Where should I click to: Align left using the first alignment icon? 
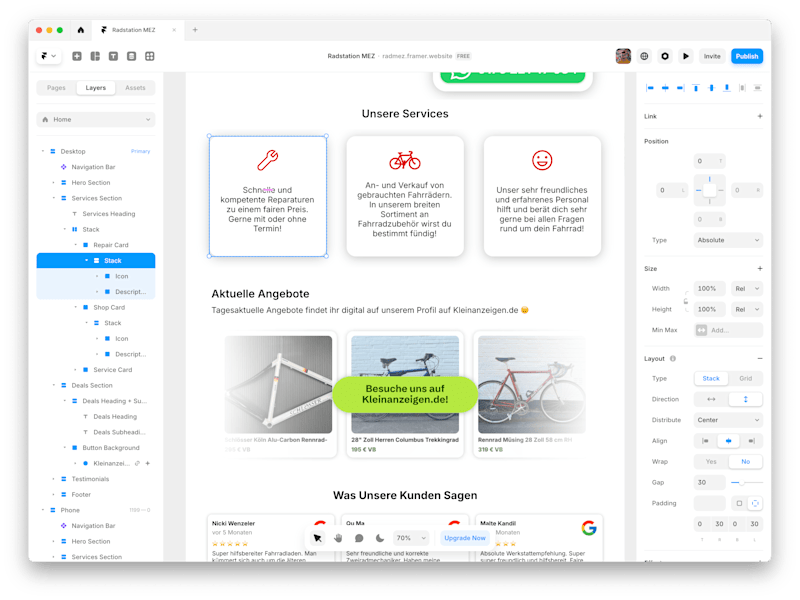coord(649,88)
